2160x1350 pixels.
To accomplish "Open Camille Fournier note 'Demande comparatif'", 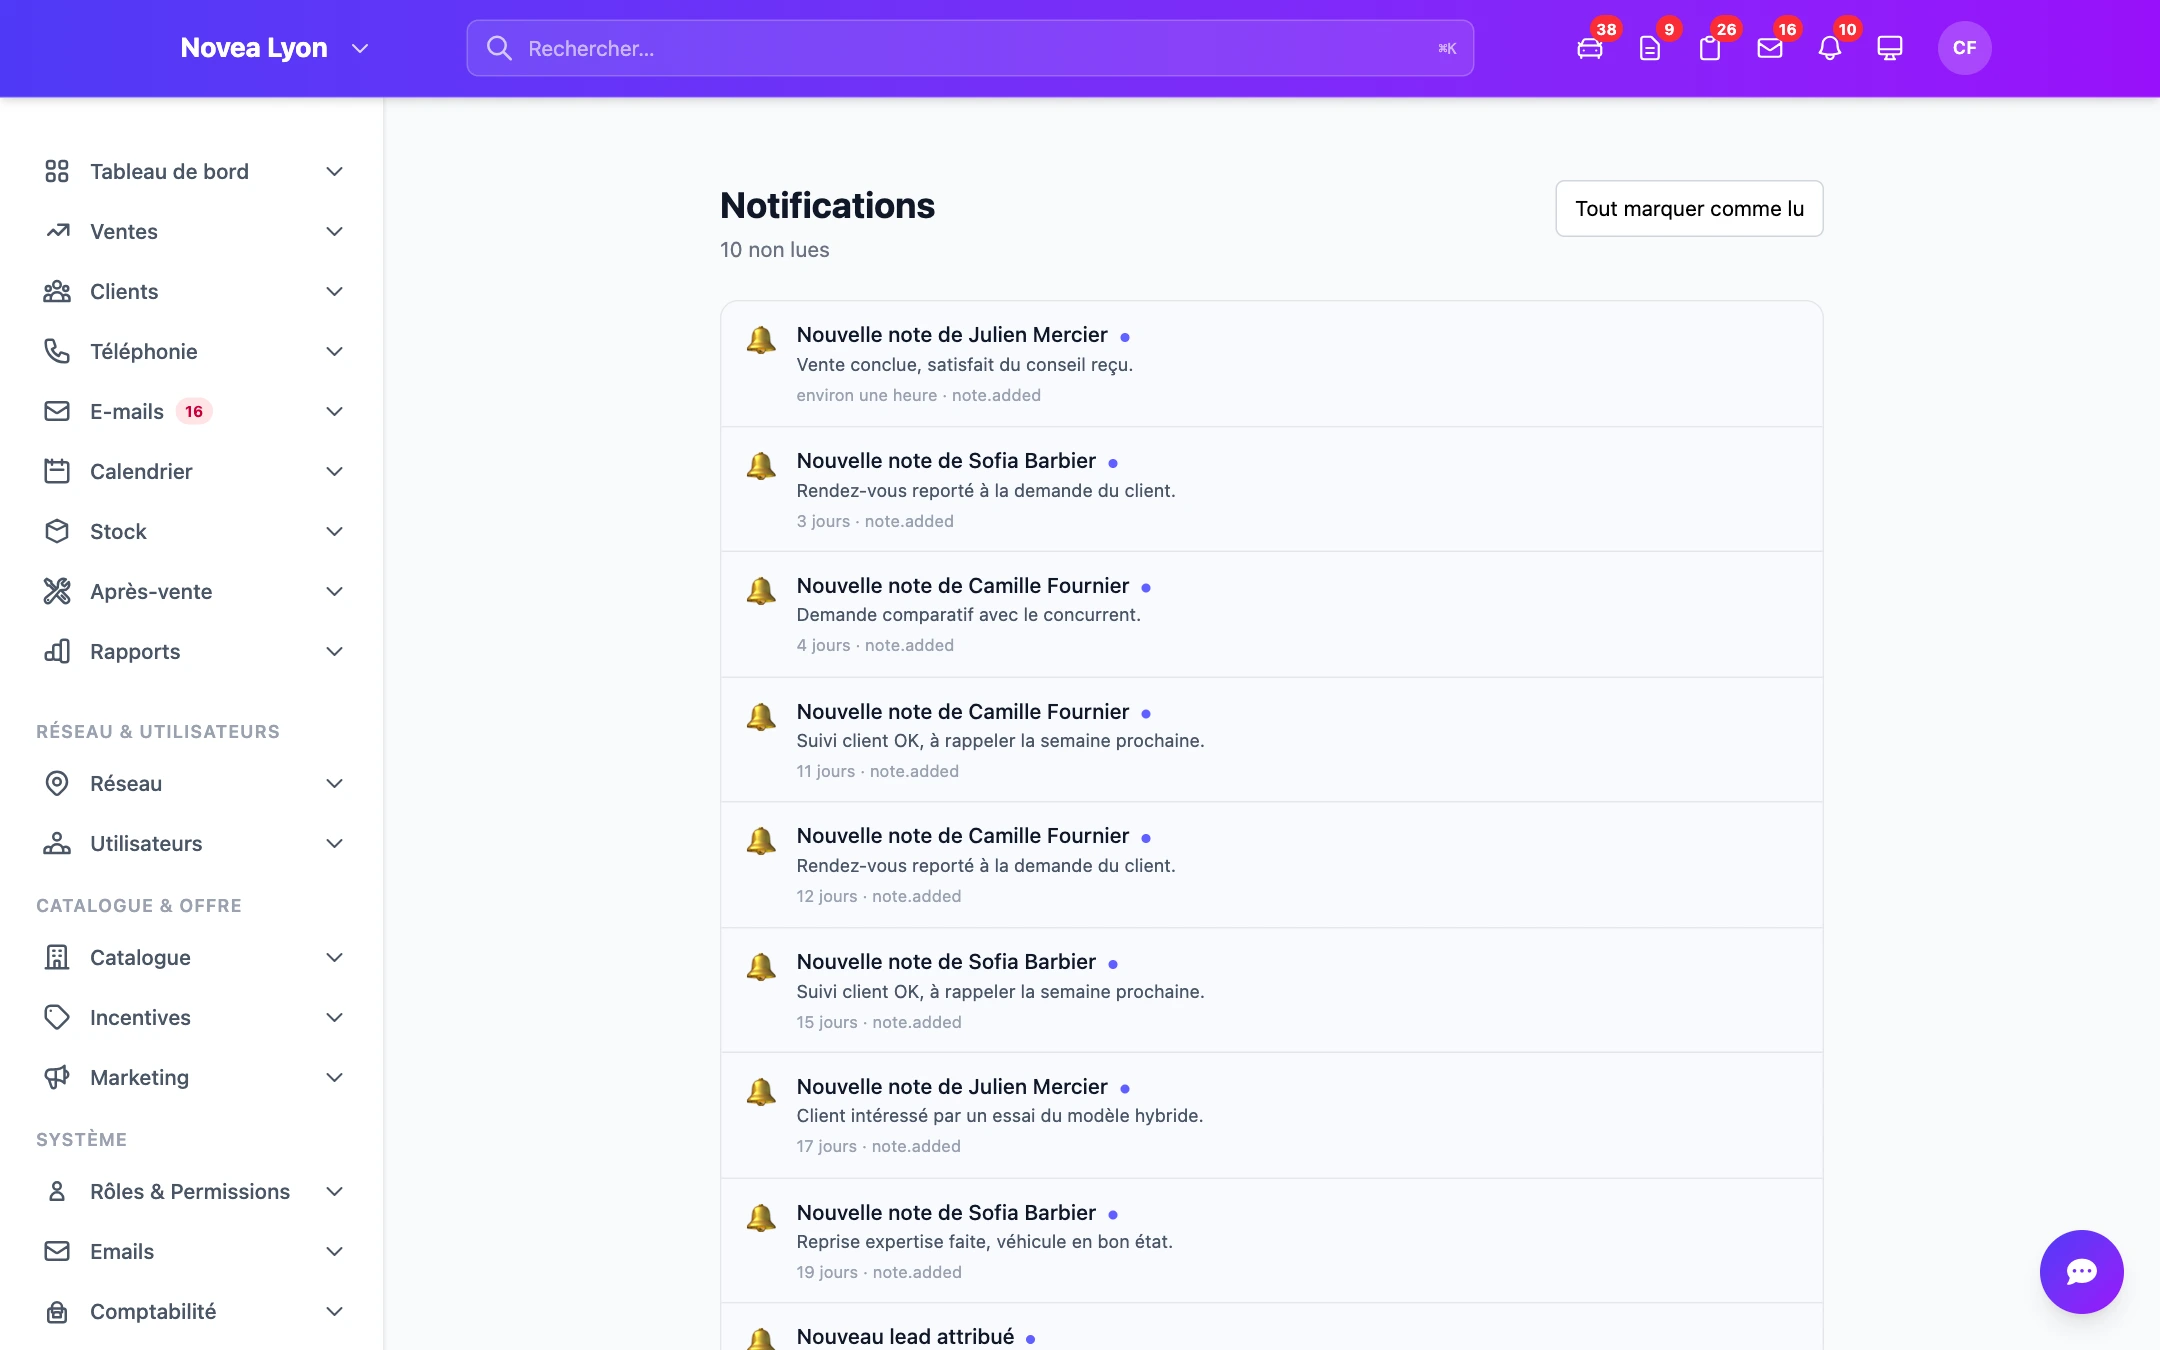I will (x=1271, y=614).
